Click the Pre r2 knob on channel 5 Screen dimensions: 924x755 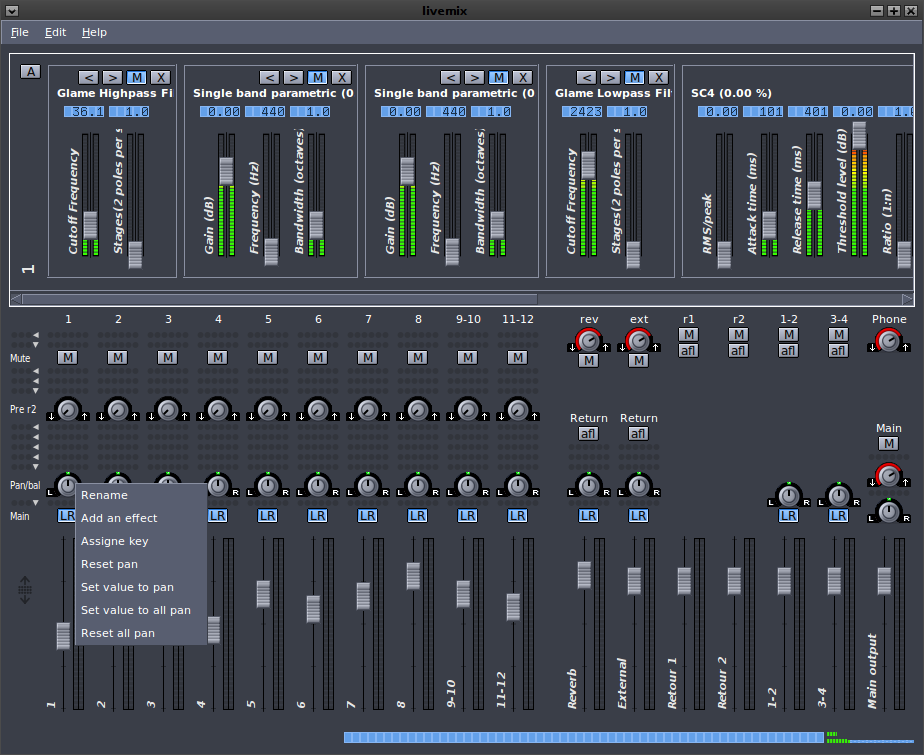pos(267,409)
